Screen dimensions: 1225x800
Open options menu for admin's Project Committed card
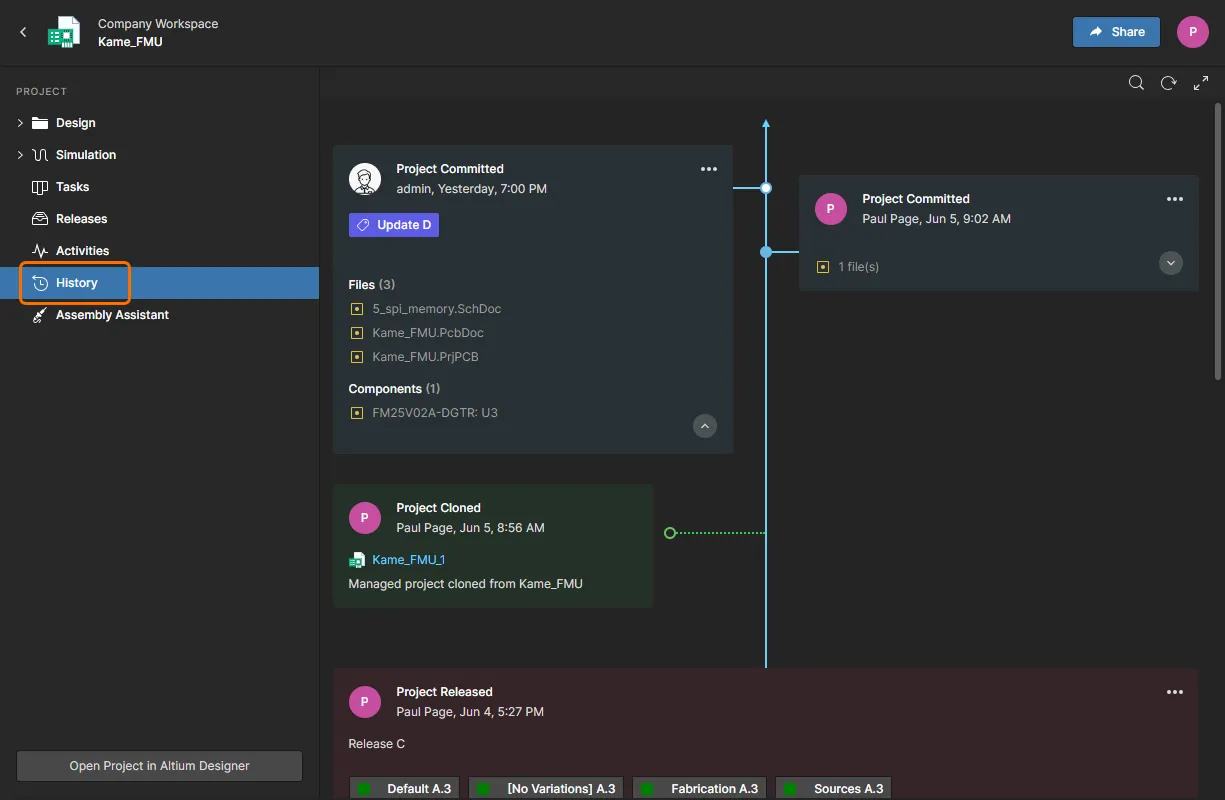(709, 169)
